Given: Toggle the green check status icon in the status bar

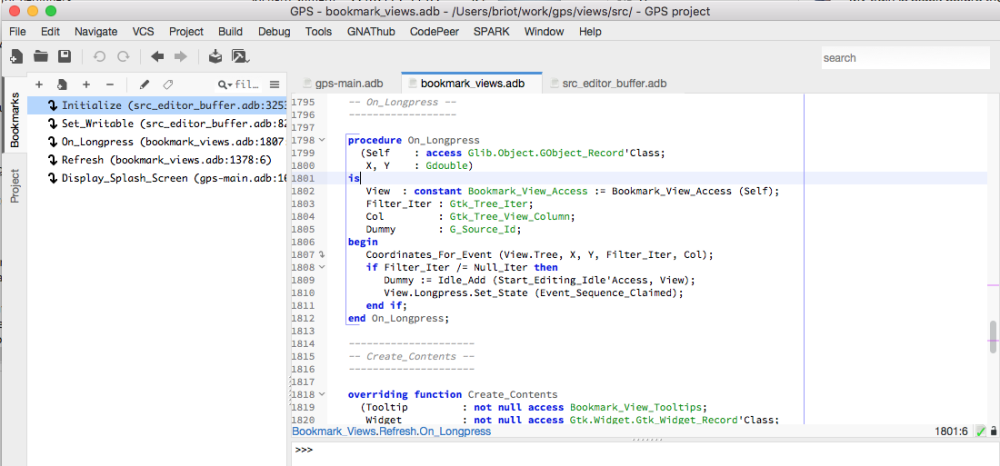Looking at the screenshot, I should click(981, 431).
